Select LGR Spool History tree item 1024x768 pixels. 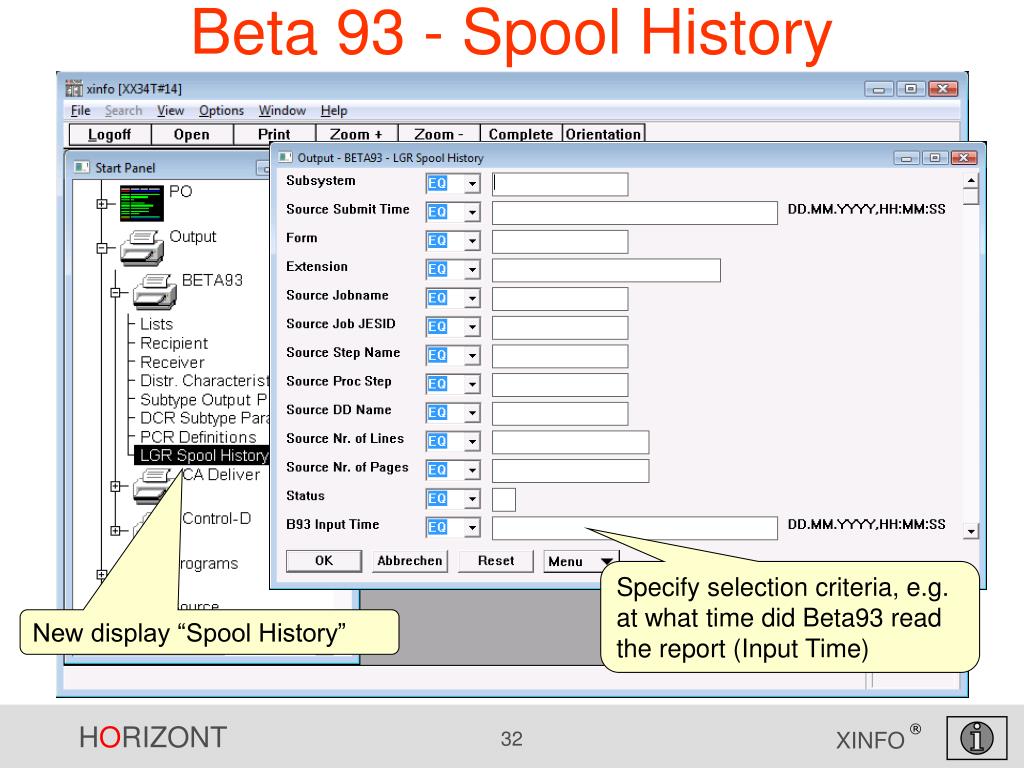pyautogui.click(x=203, y=455)
